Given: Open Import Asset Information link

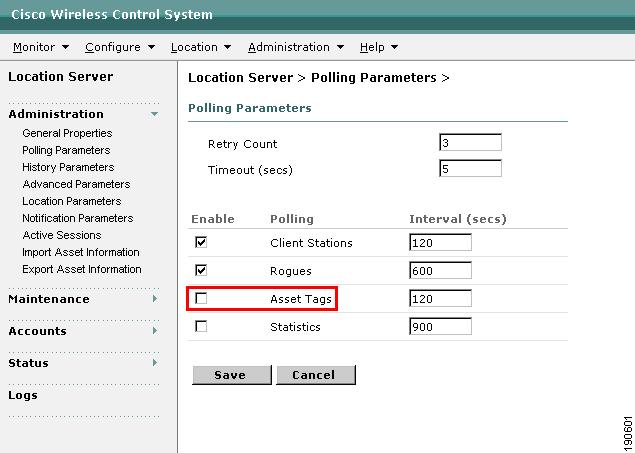Looking at the screenshot, I should (x=81, y=252).
